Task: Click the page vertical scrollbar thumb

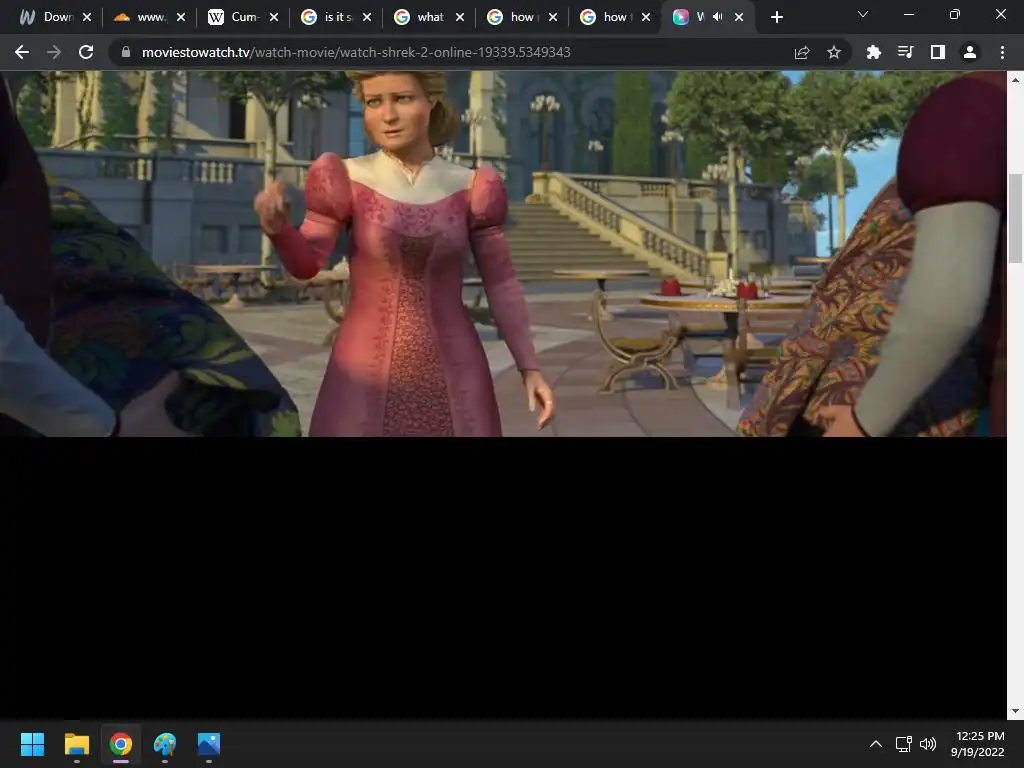Action: pyautogui.click(x=1016, y=218)
